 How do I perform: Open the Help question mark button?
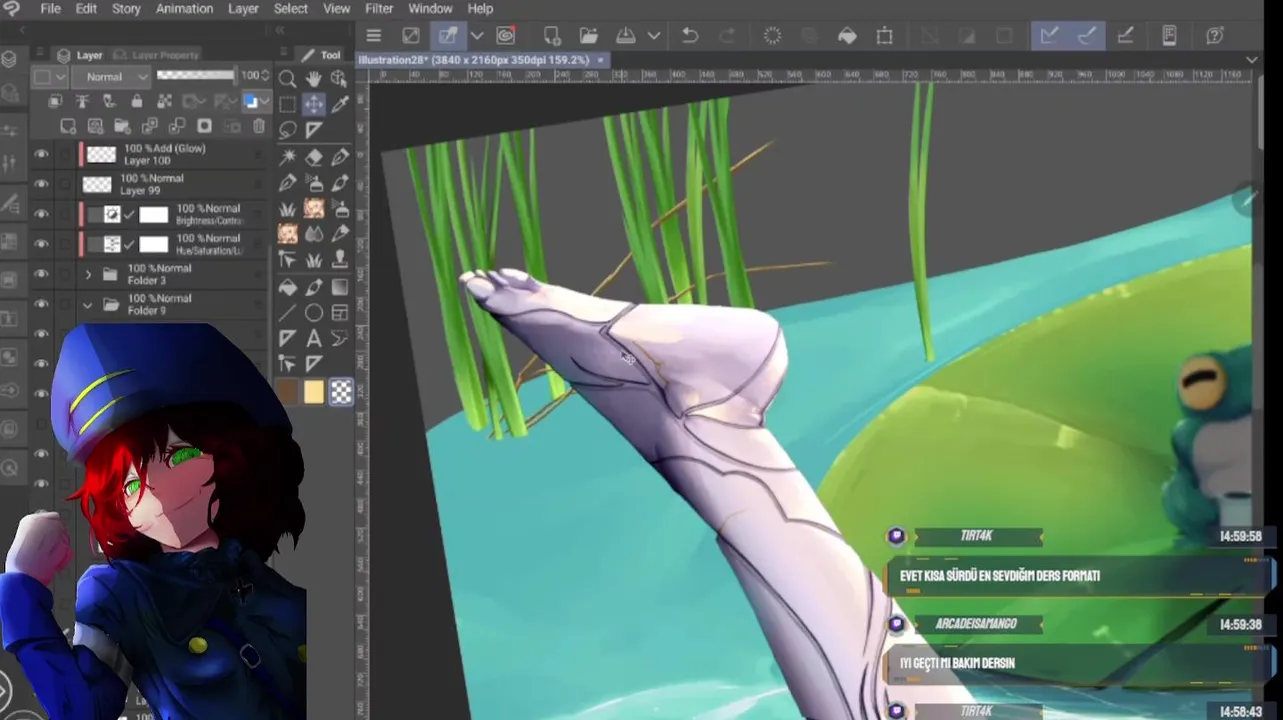tap(1215, 36)
